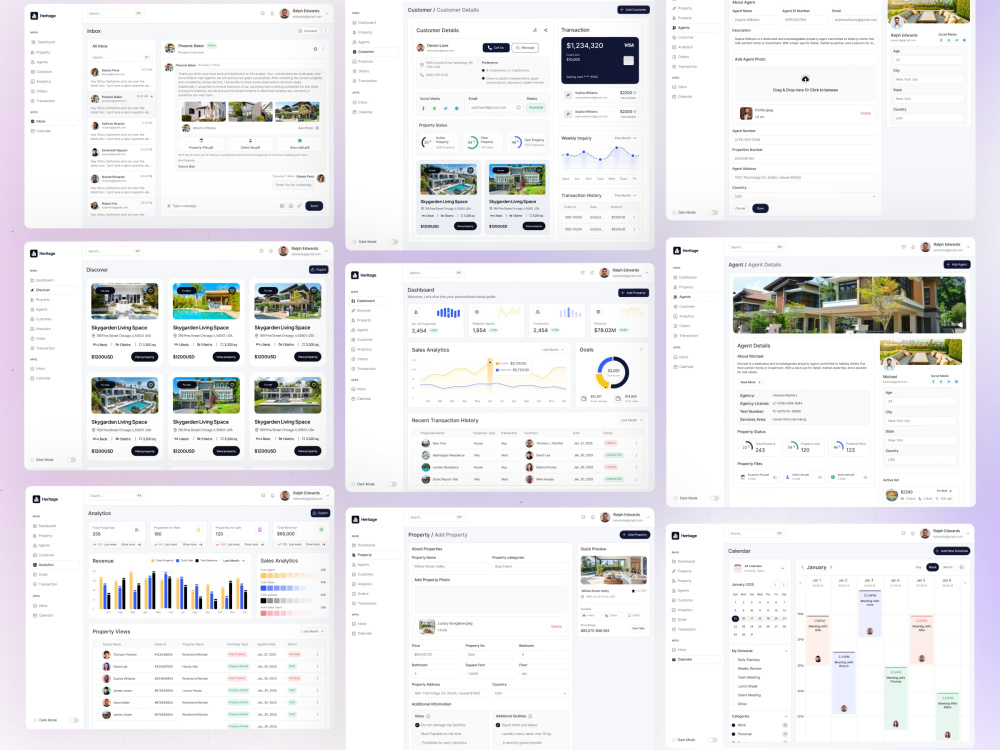Click Delete link for uploaded Luxury Bungalow photo

coord(556,626)
